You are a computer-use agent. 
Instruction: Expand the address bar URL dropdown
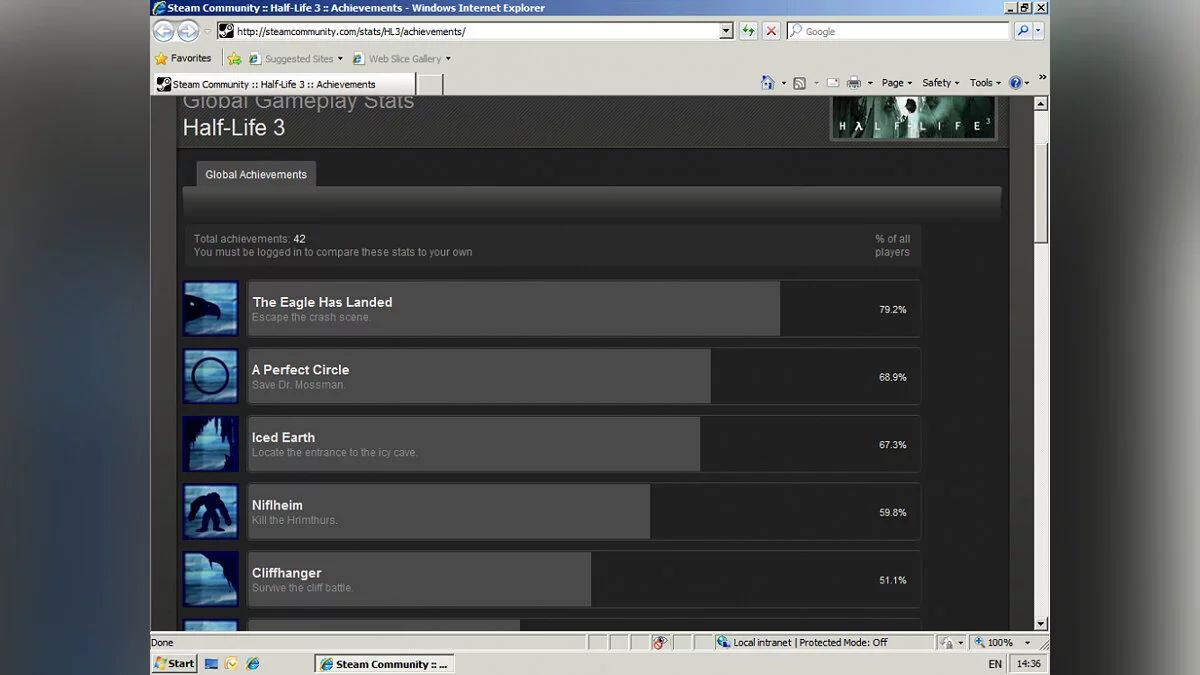click(x=727, y=31)
